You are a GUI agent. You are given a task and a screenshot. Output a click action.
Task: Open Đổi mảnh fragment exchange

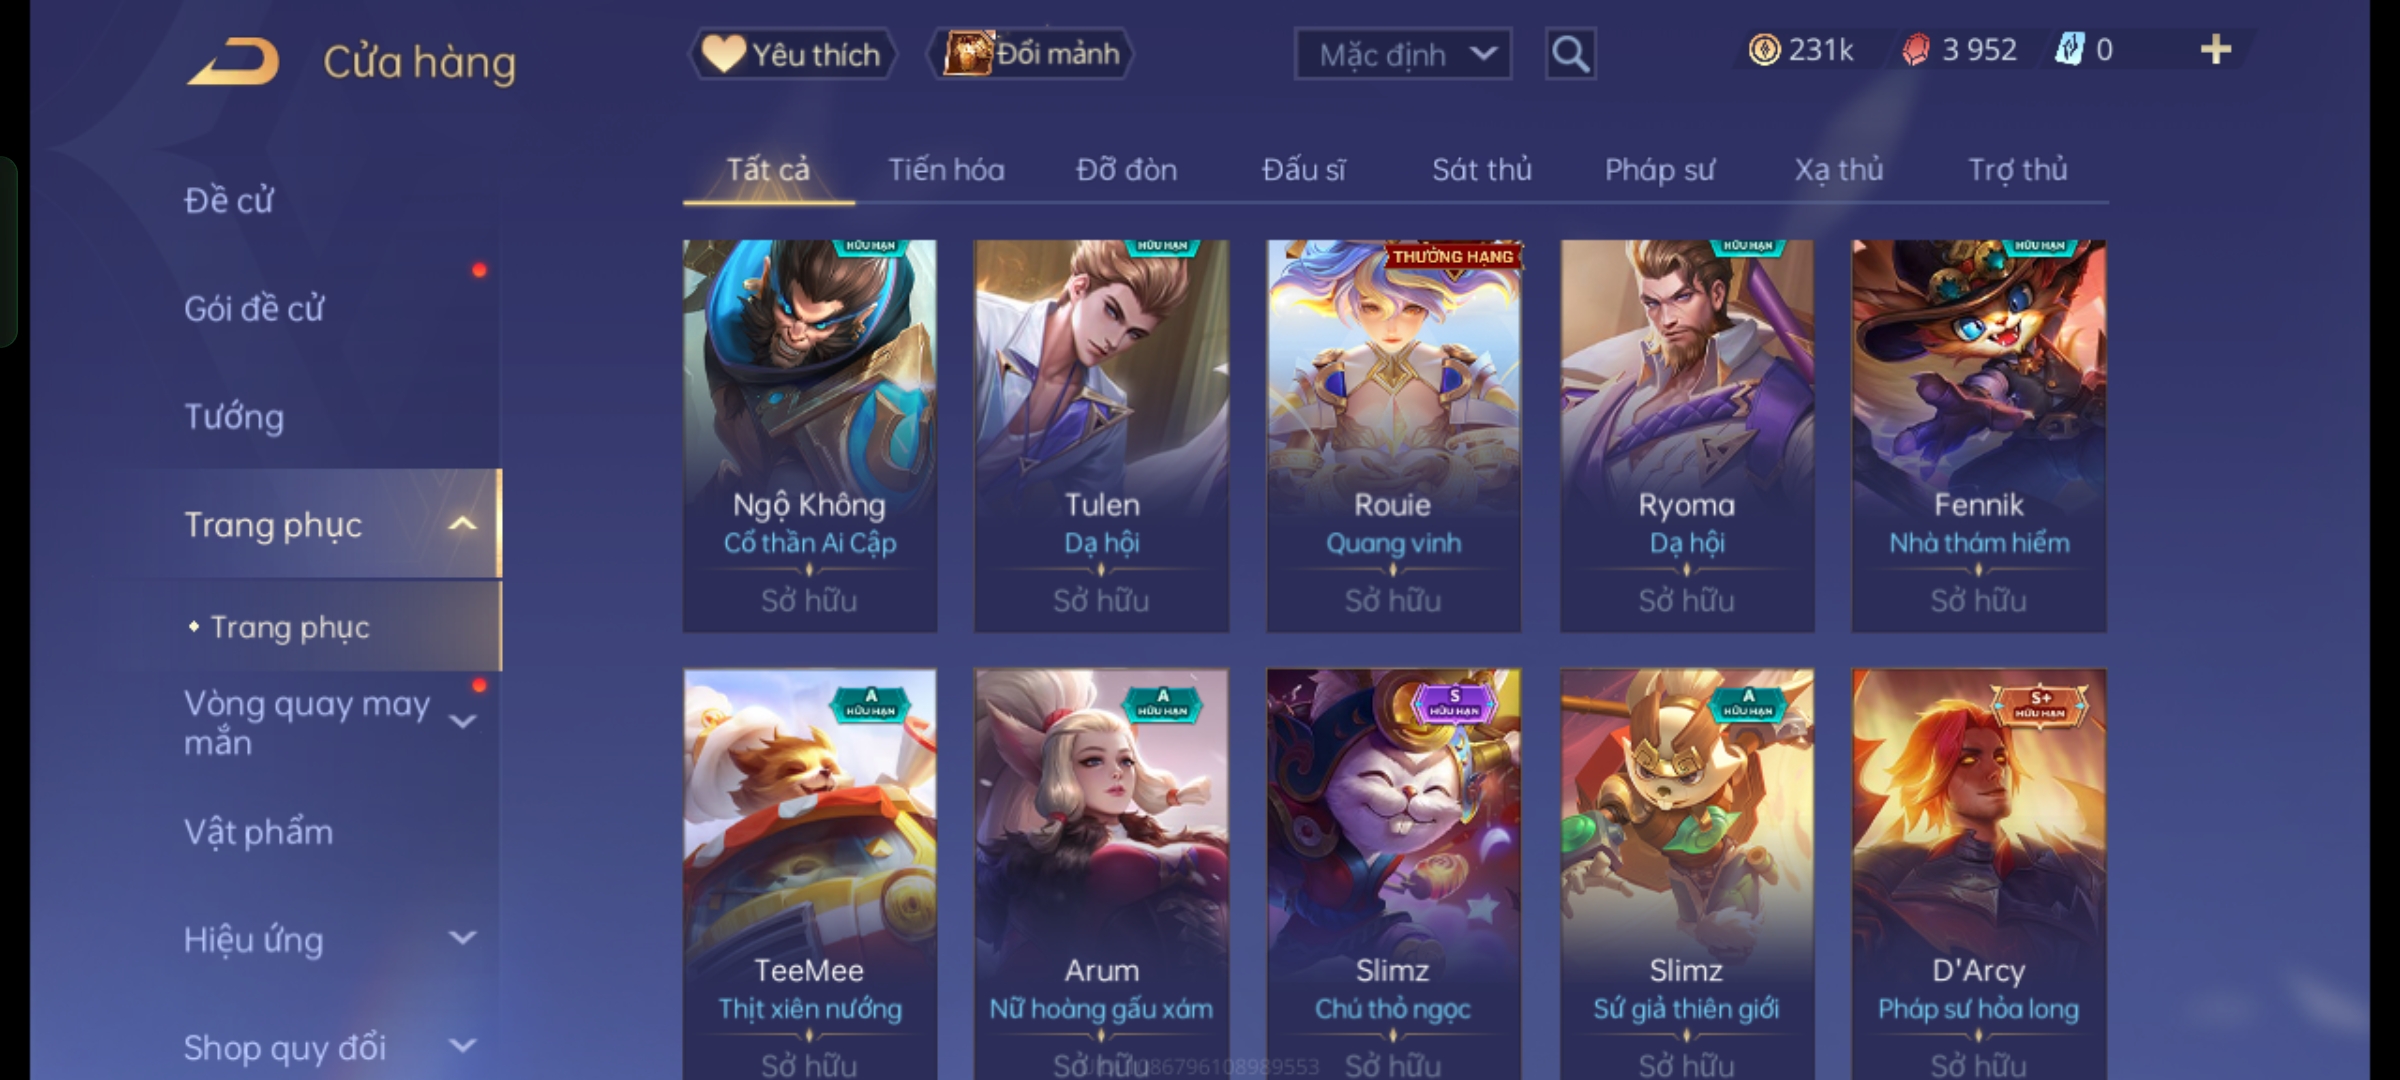tap(1032, 54)
